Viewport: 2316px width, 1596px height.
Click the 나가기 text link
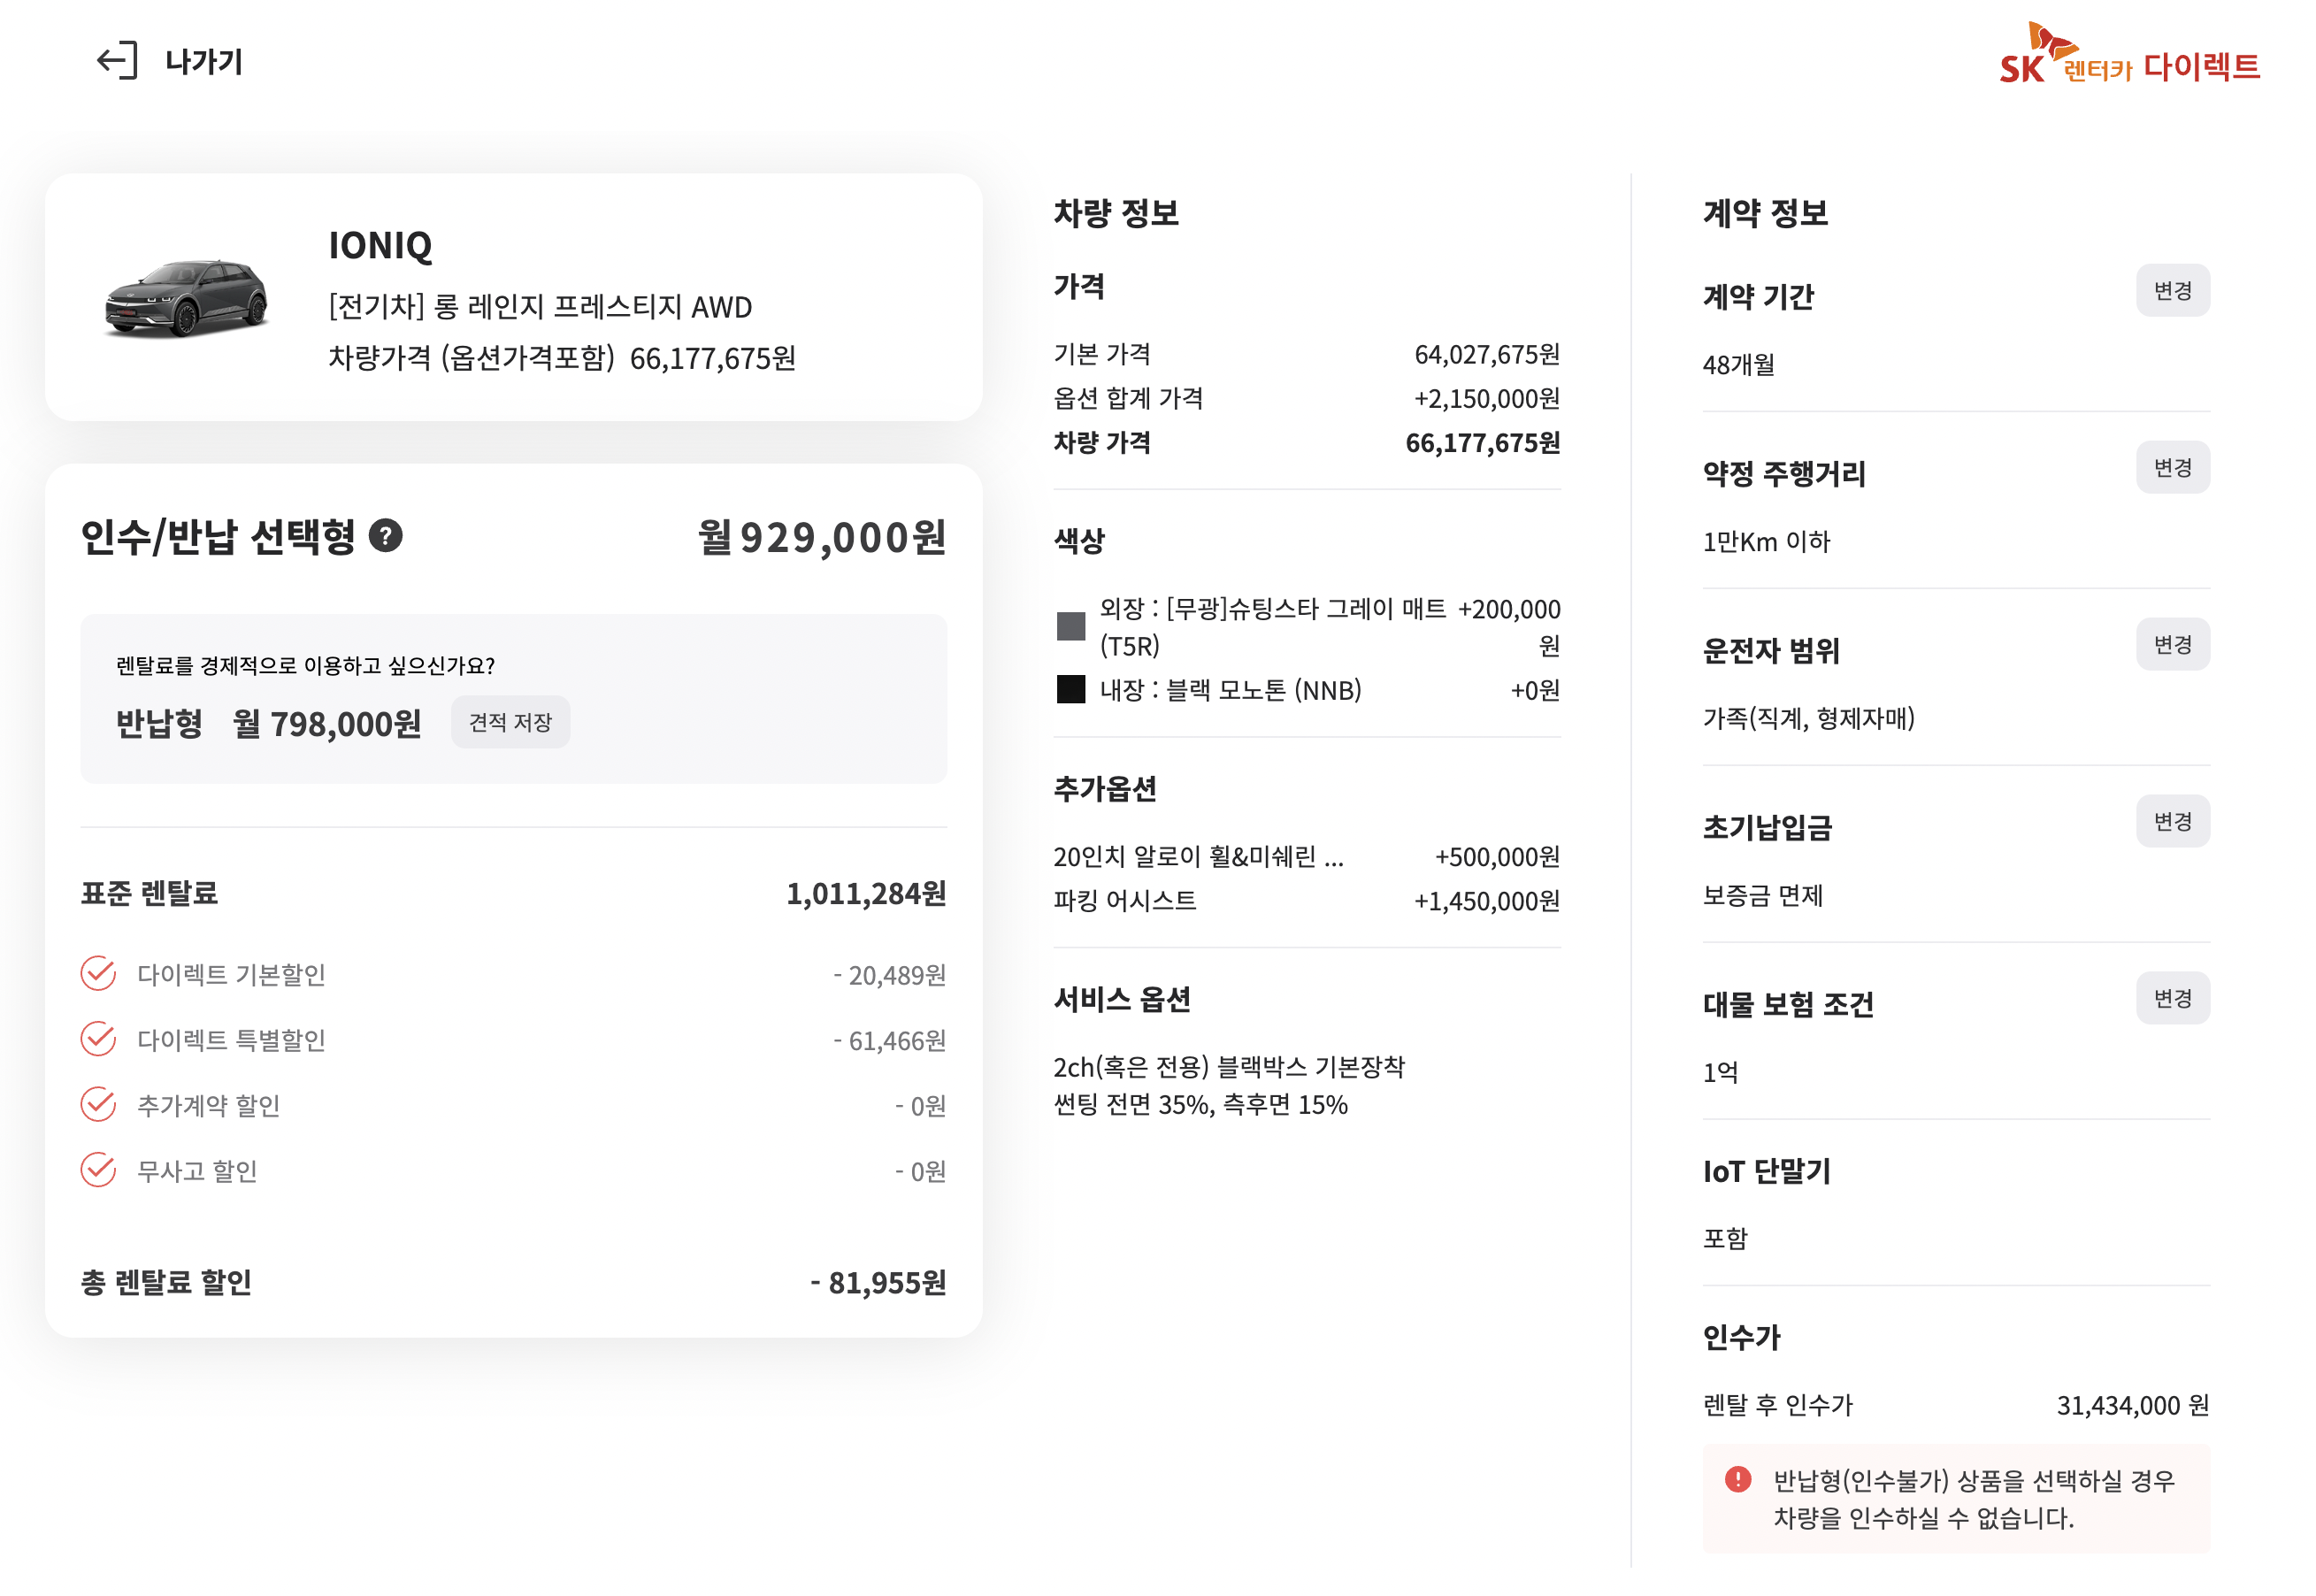point(204,62)
